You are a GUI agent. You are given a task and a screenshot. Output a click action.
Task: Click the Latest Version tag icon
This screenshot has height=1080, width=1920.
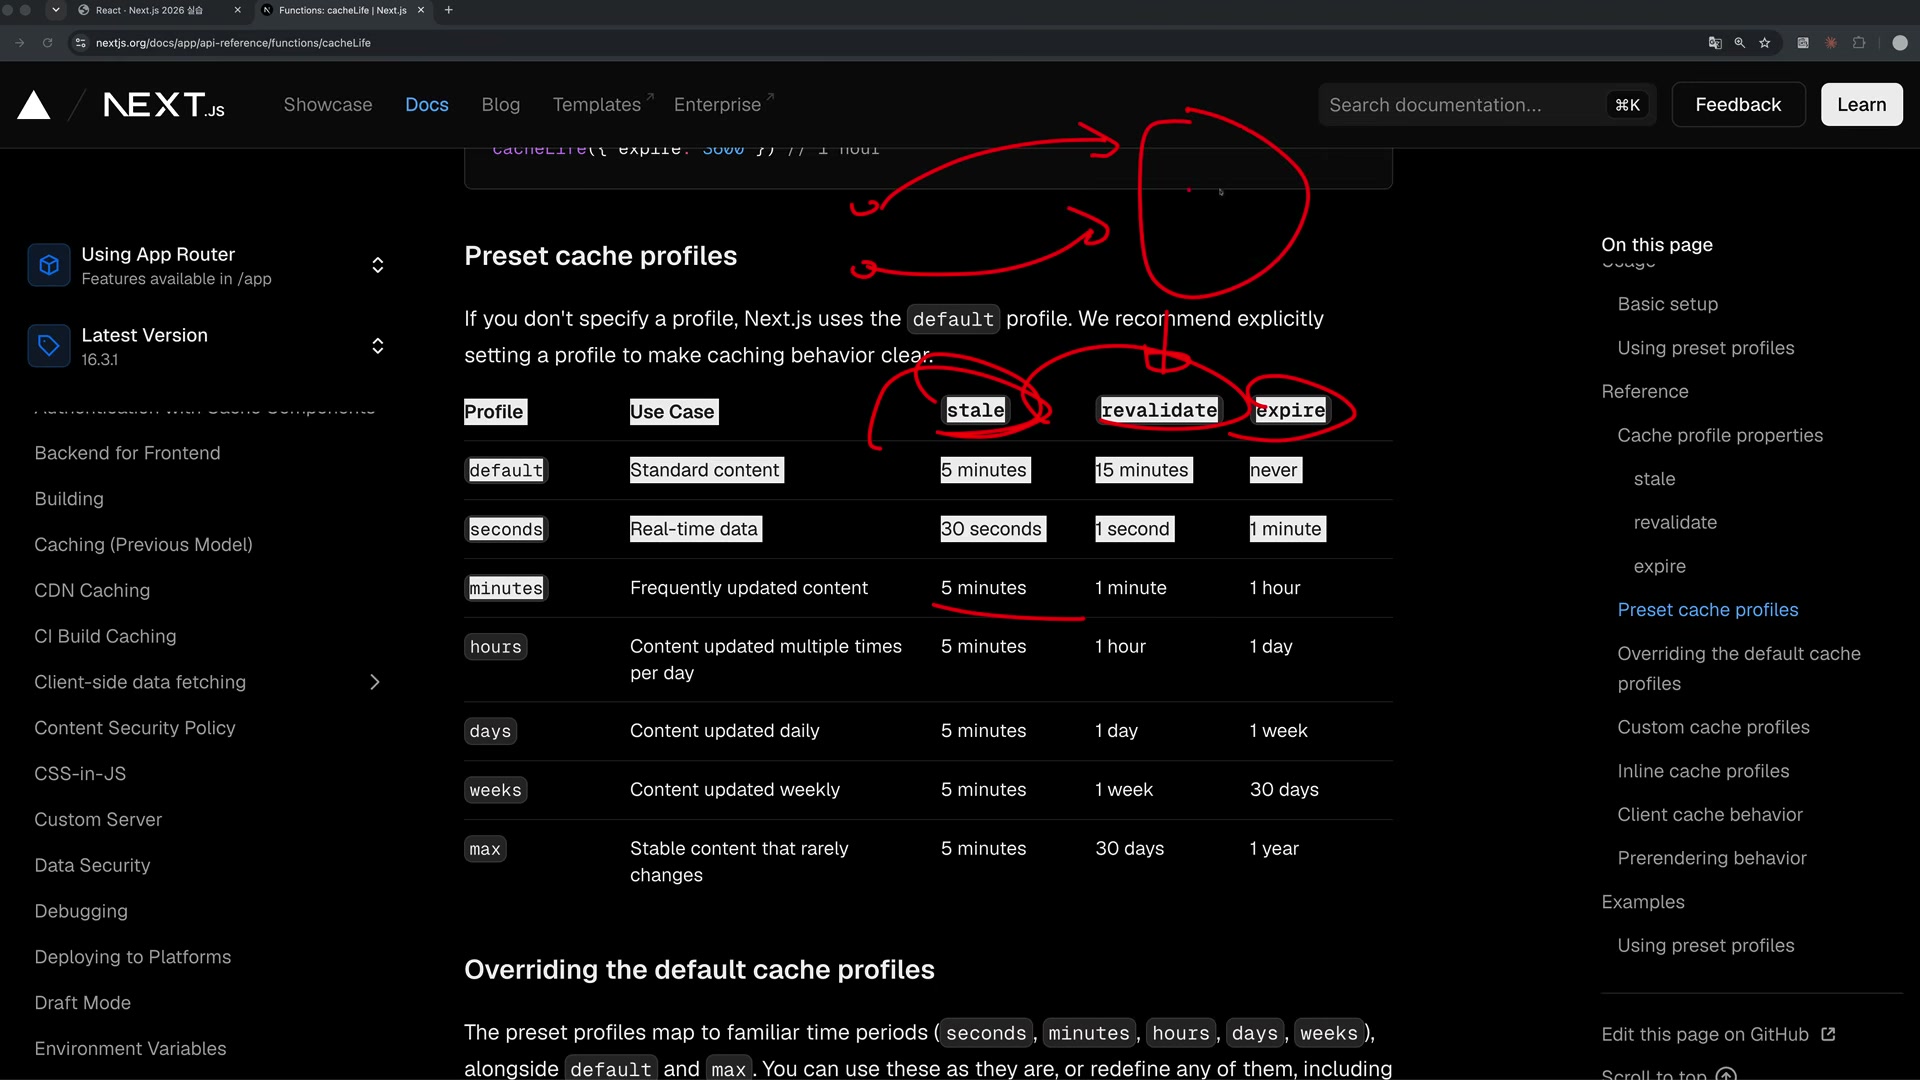click(x=49, y=346)
